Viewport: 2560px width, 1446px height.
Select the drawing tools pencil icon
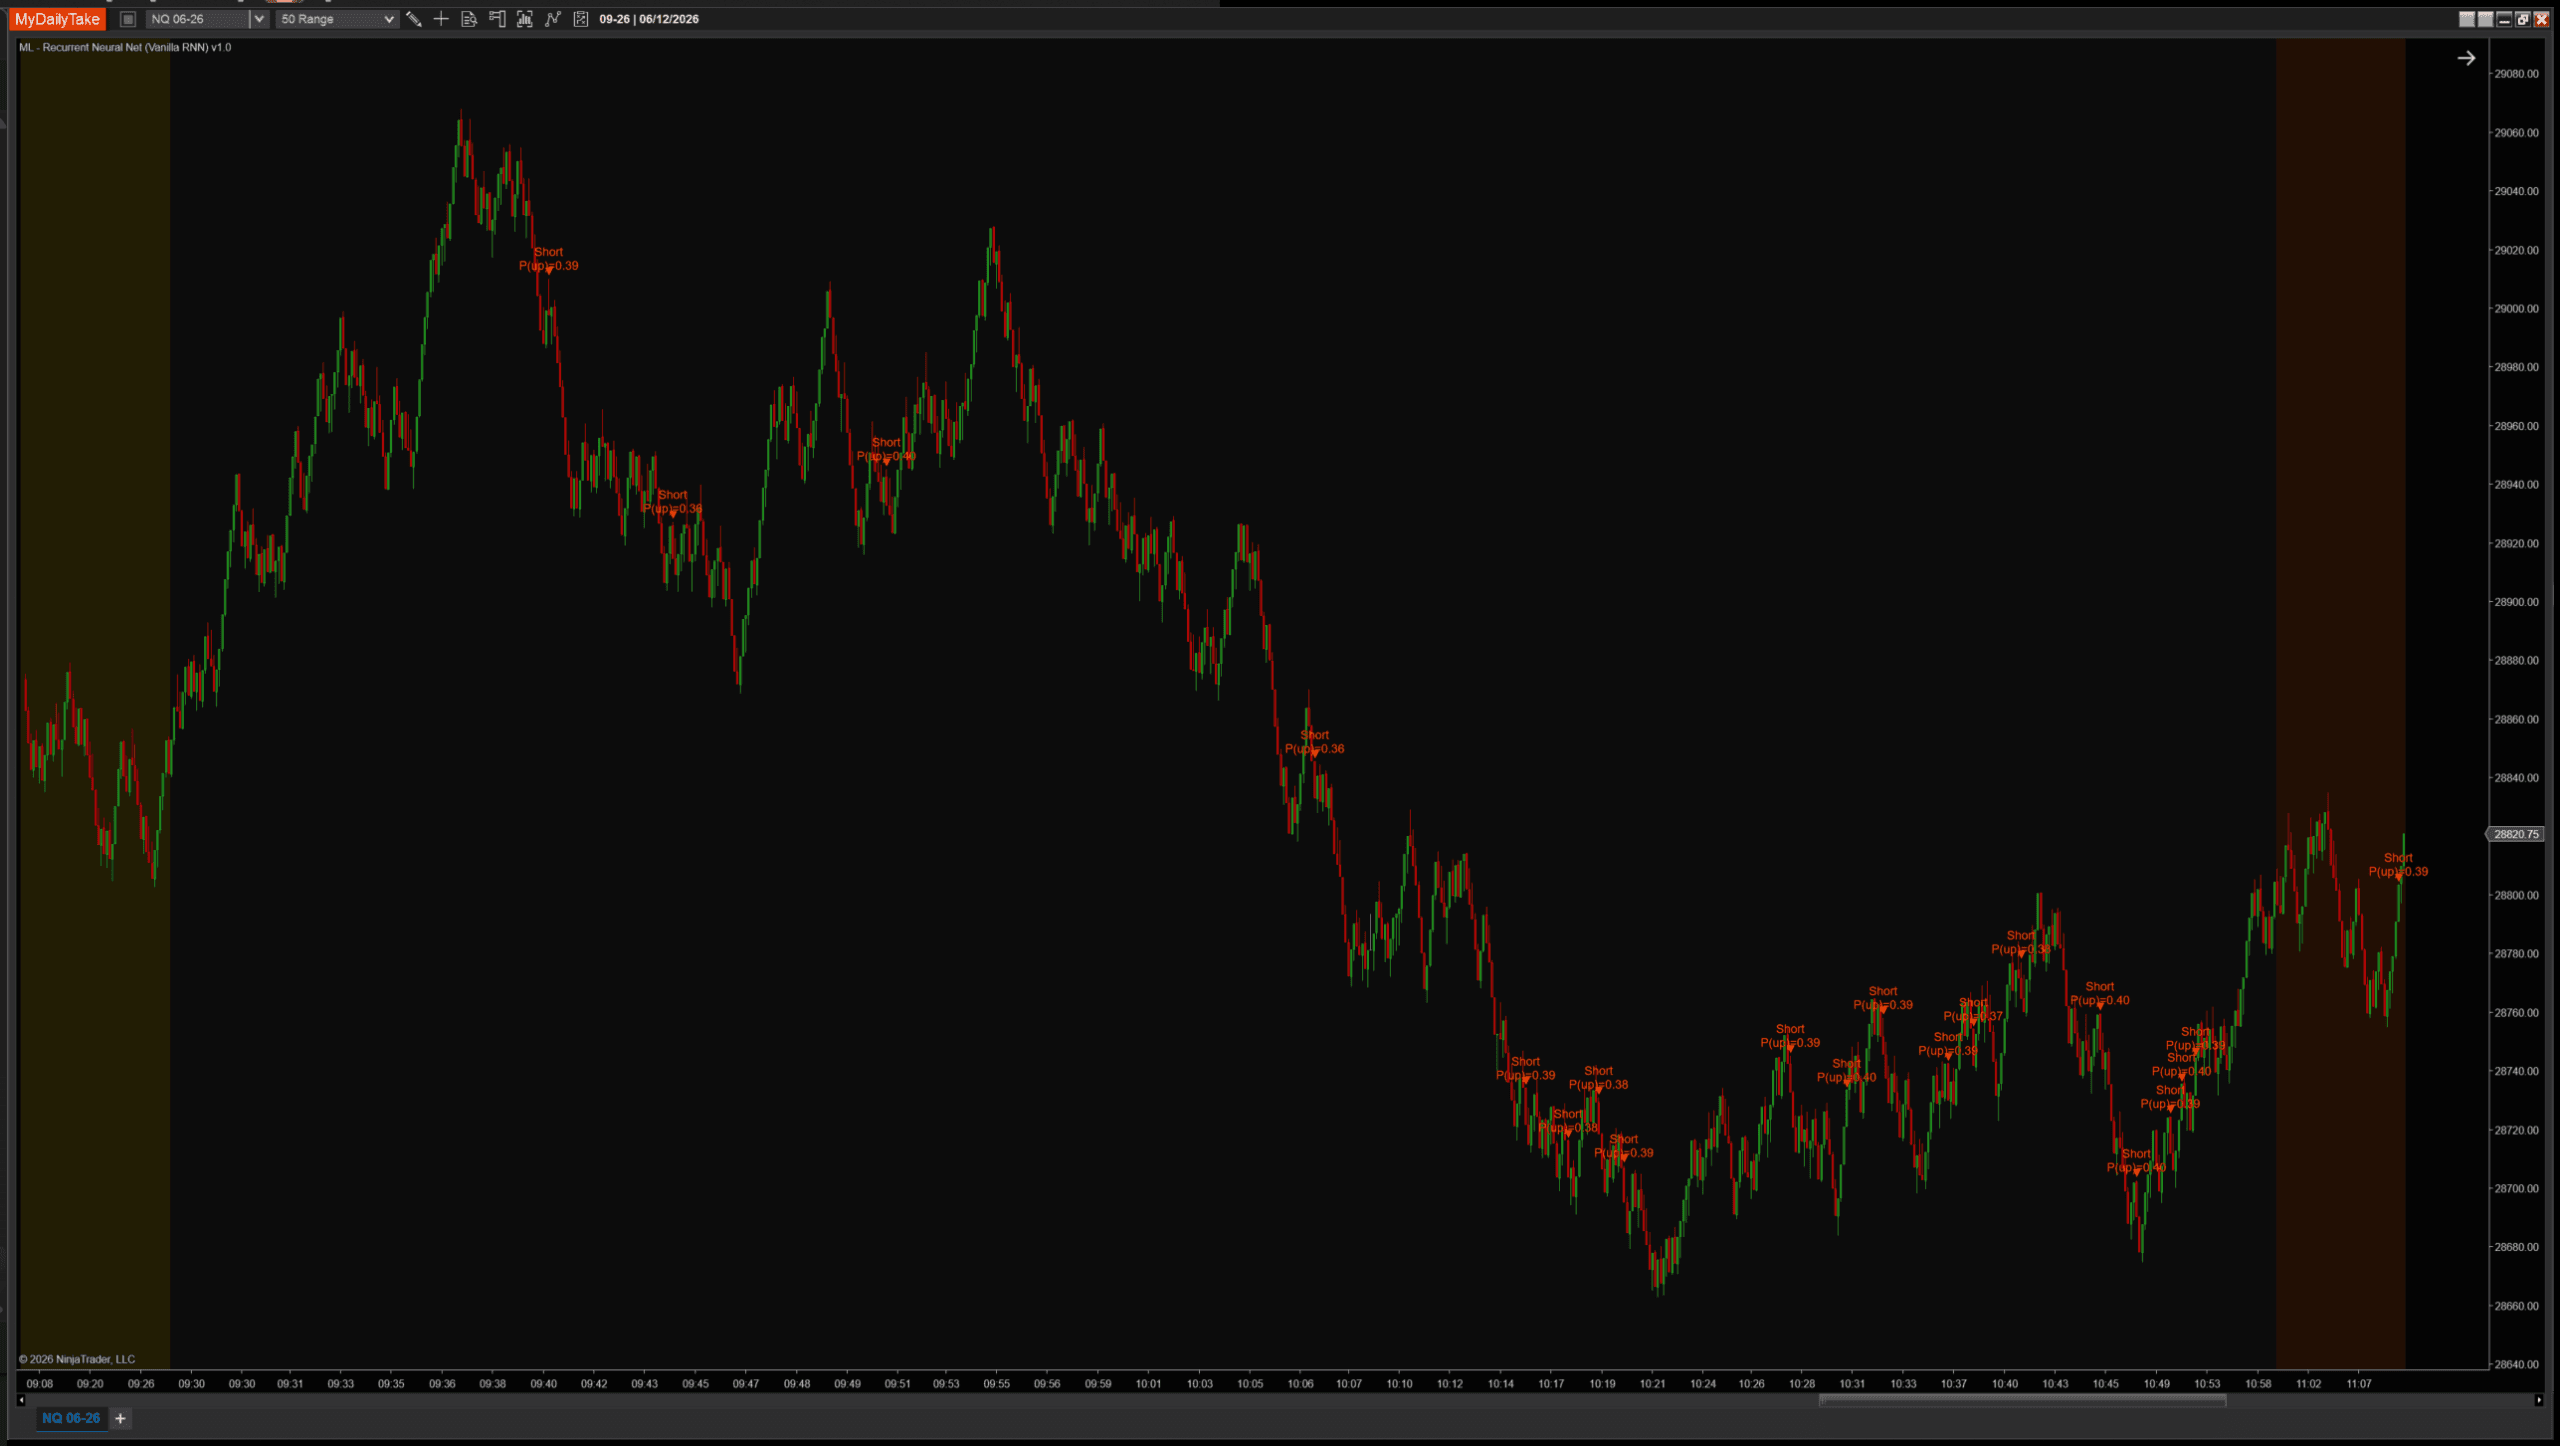pos(413,19)
